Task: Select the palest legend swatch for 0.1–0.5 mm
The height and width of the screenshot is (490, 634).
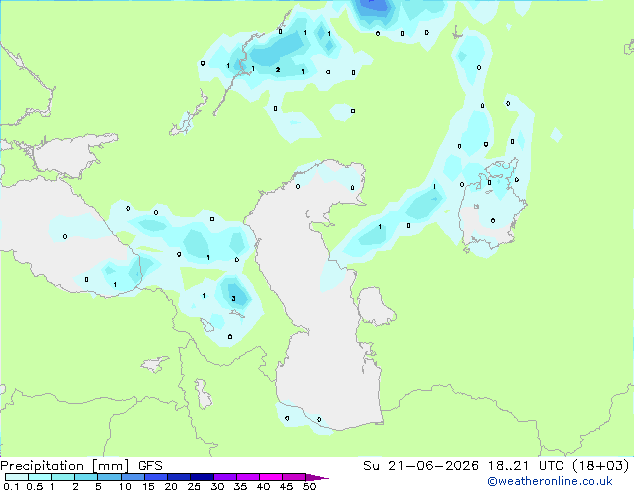Action: (x=17, y=477)
